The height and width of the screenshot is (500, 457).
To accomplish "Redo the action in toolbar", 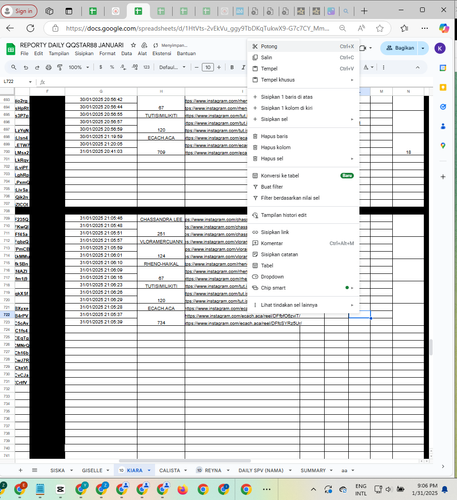I will click(37, 67).
